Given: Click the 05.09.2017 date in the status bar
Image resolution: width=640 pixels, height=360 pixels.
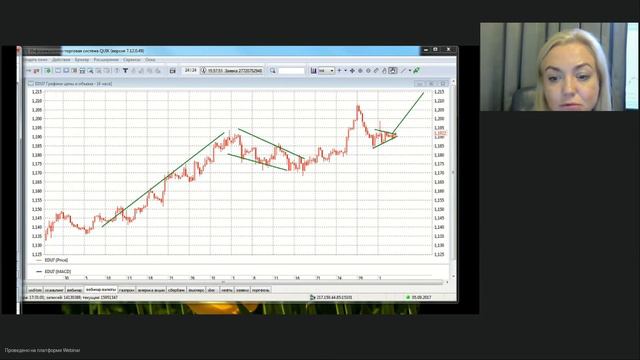Looking at the screenshot, I should click(421, 297).
